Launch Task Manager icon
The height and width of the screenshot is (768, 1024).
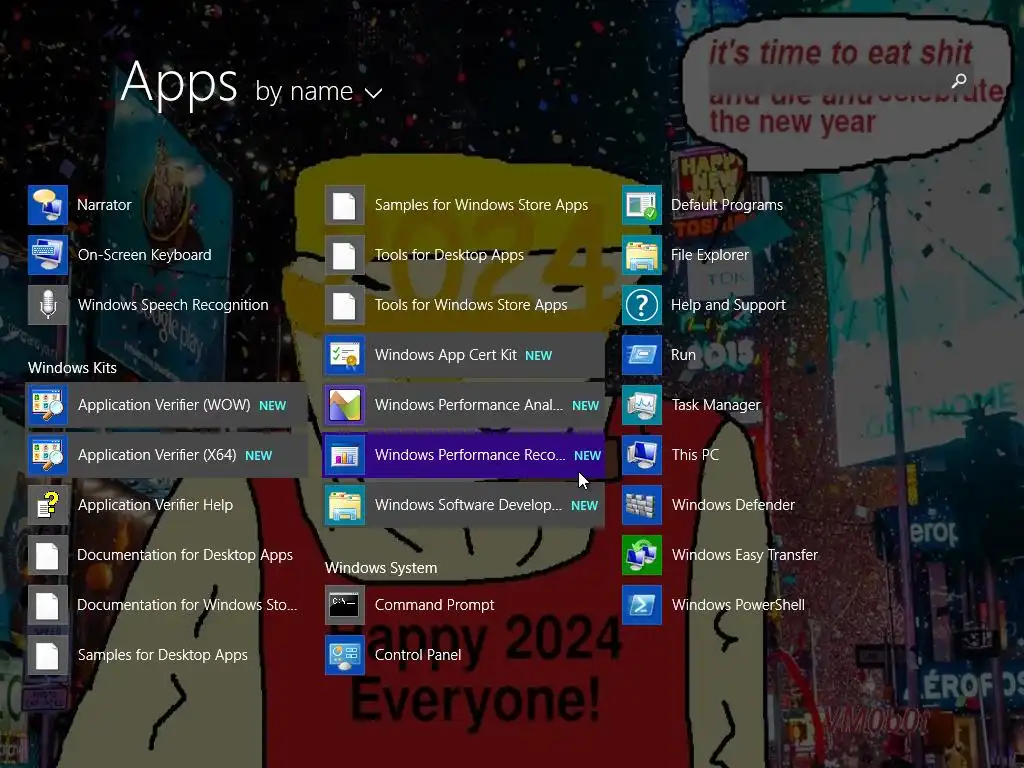tap(641, 405)
